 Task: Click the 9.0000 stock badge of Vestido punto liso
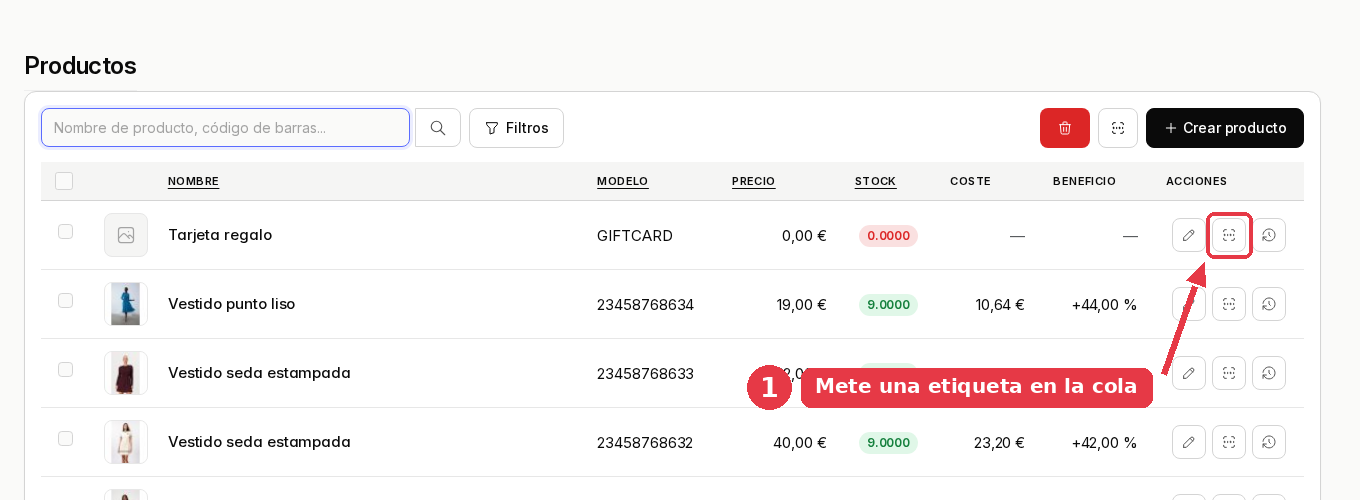[888, 305]
